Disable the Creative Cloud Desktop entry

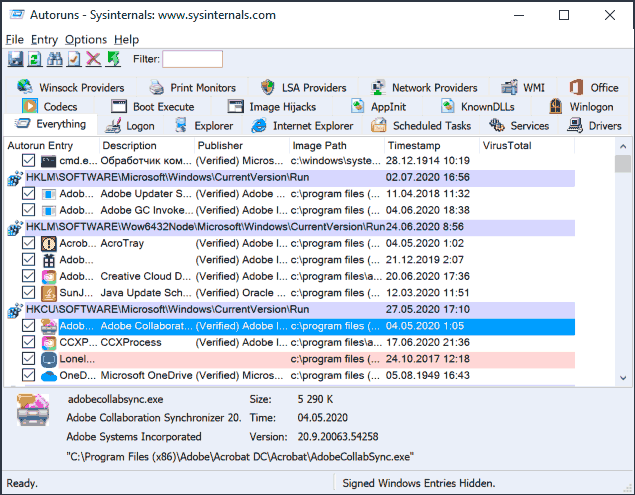coord(28,276)
